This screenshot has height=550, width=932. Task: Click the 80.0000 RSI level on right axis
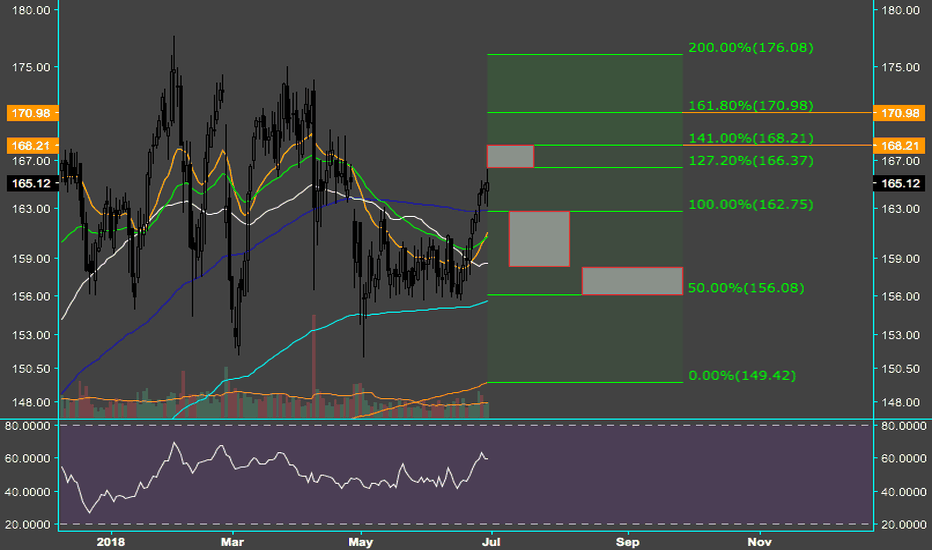pos(903,426)
